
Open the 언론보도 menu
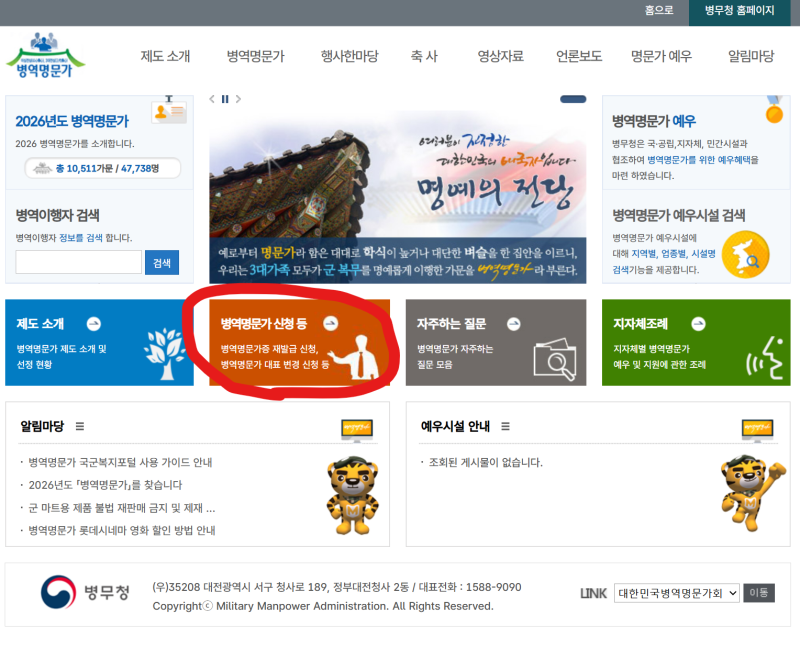click(x=579, y=56)
